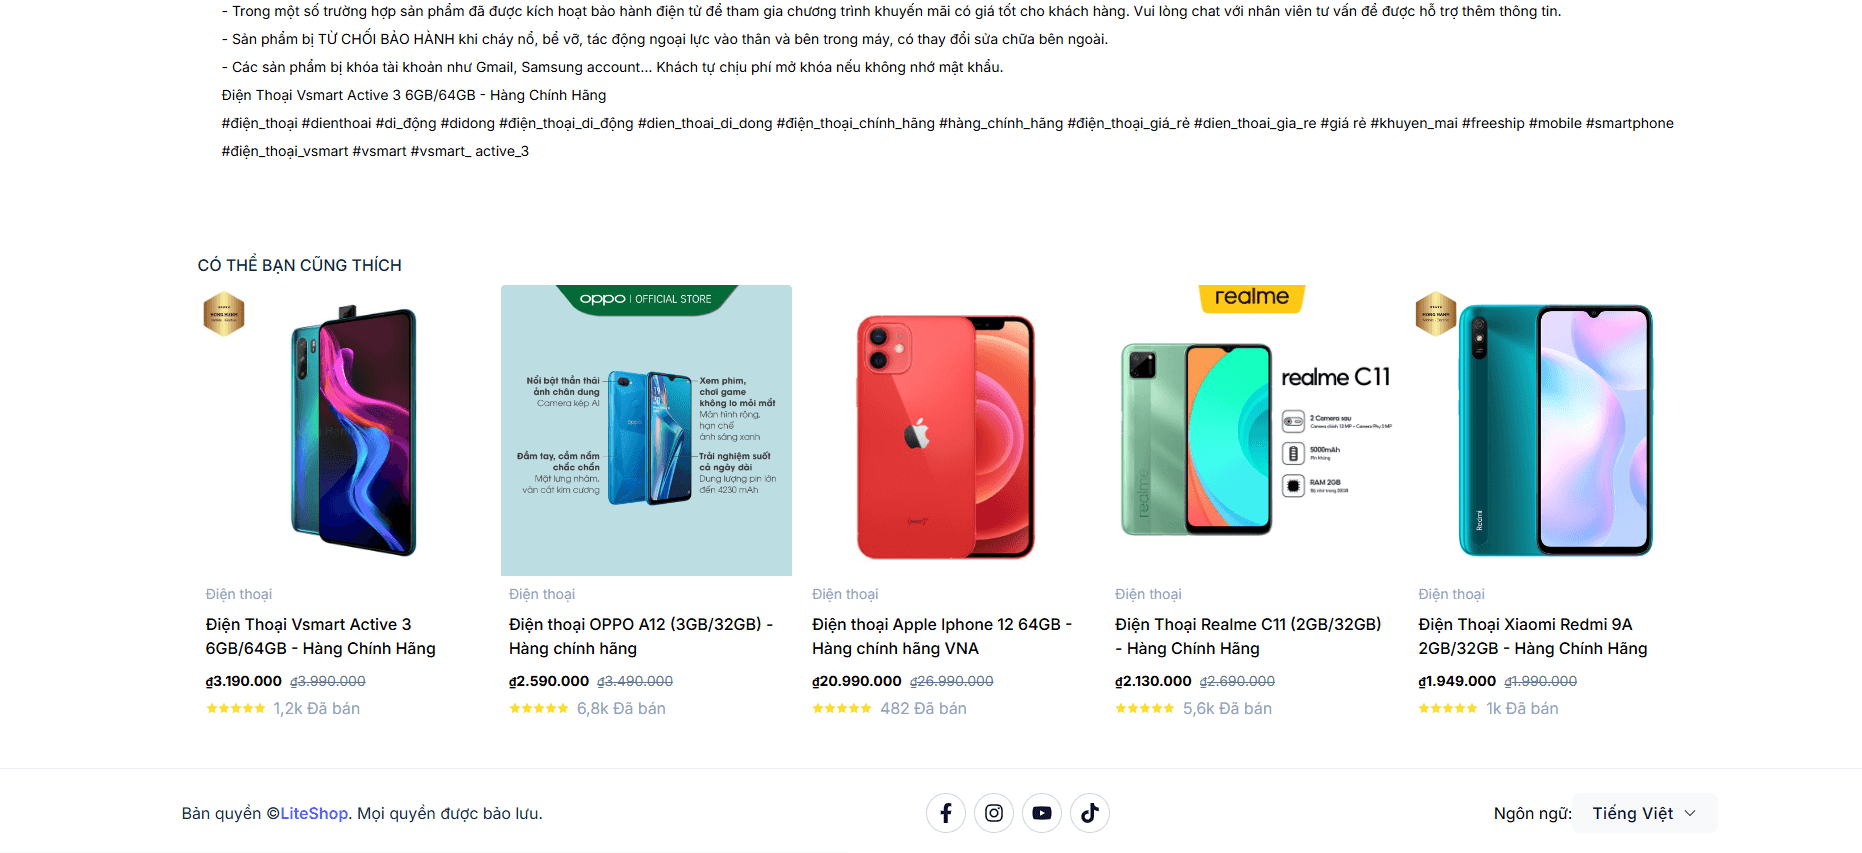Image resolution: width=1862 pixels, height=853 pixels.
Task: Open the YouTube social icon
Action: [1041, 813]
